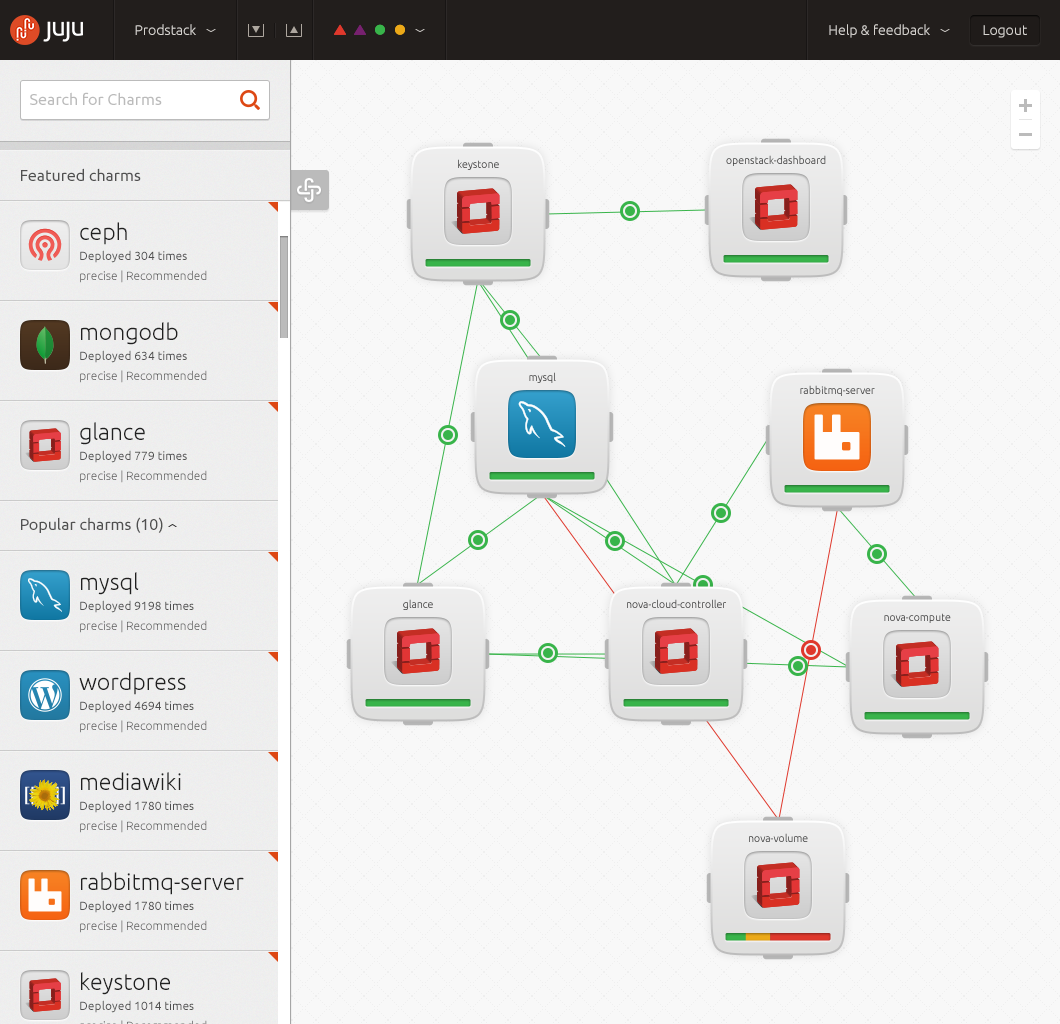Click relation marker between mysql and glance
Image resolution: width=1060 pixels, height=1024 pixels.
pos(478,540)
